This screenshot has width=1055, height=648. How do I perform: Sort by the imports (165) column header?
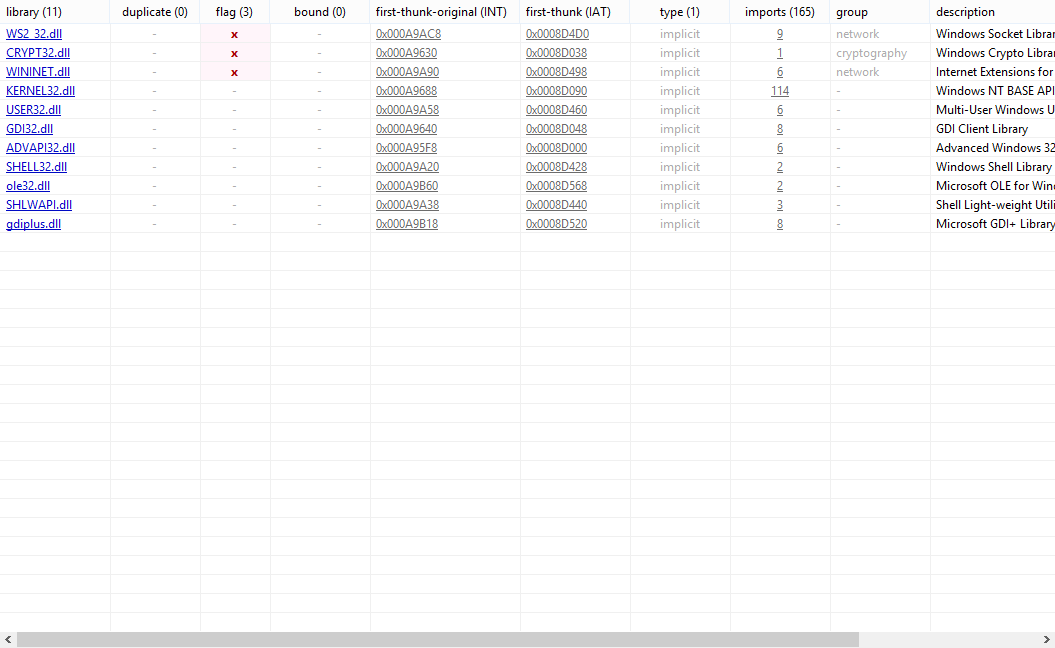click(780, 12)
